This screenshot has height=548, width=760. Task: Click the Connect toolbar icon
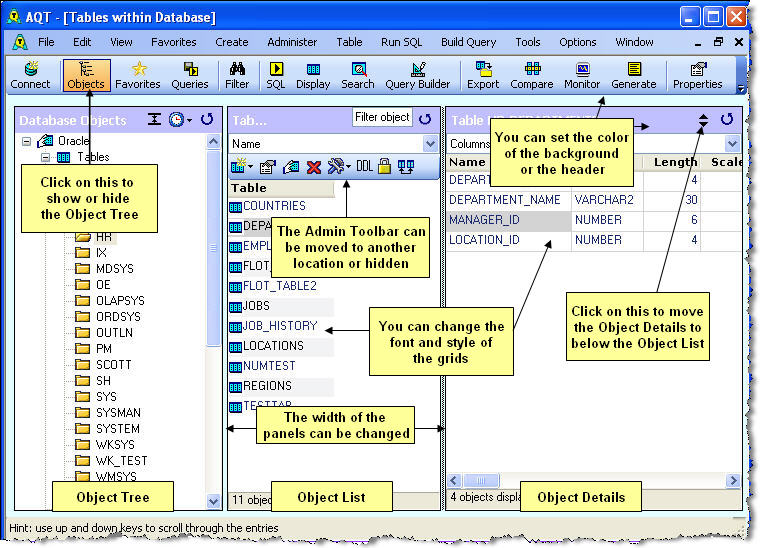point(30,75)
